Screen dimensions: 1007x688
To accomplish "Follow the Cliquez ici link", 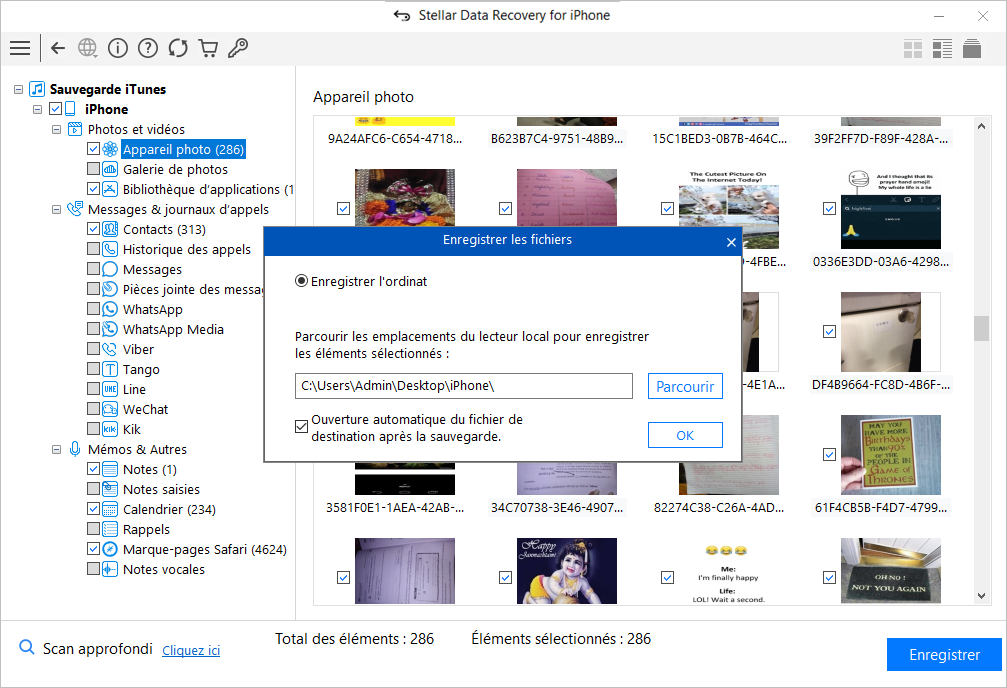I will [x=191, y=650].
